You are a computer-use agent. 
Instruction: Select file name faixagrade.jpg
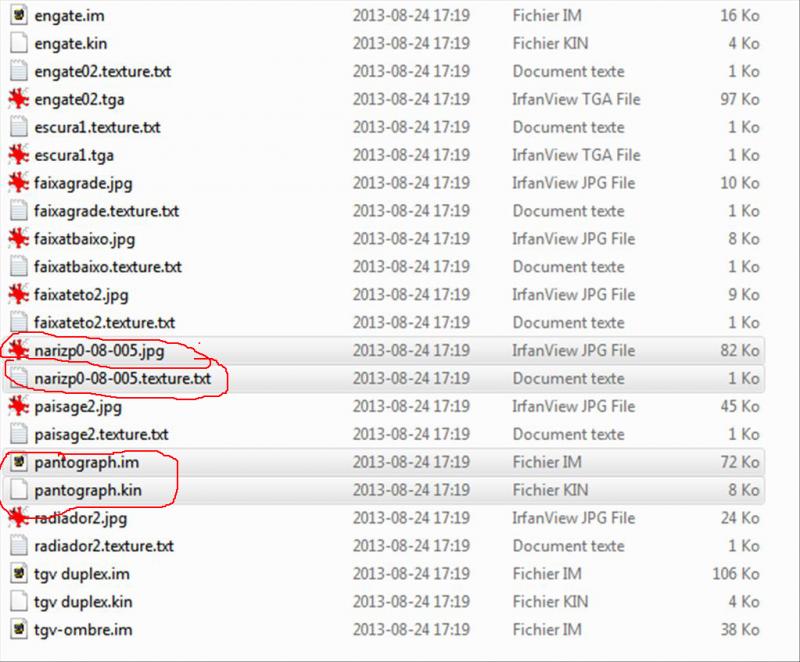point(83,184)
